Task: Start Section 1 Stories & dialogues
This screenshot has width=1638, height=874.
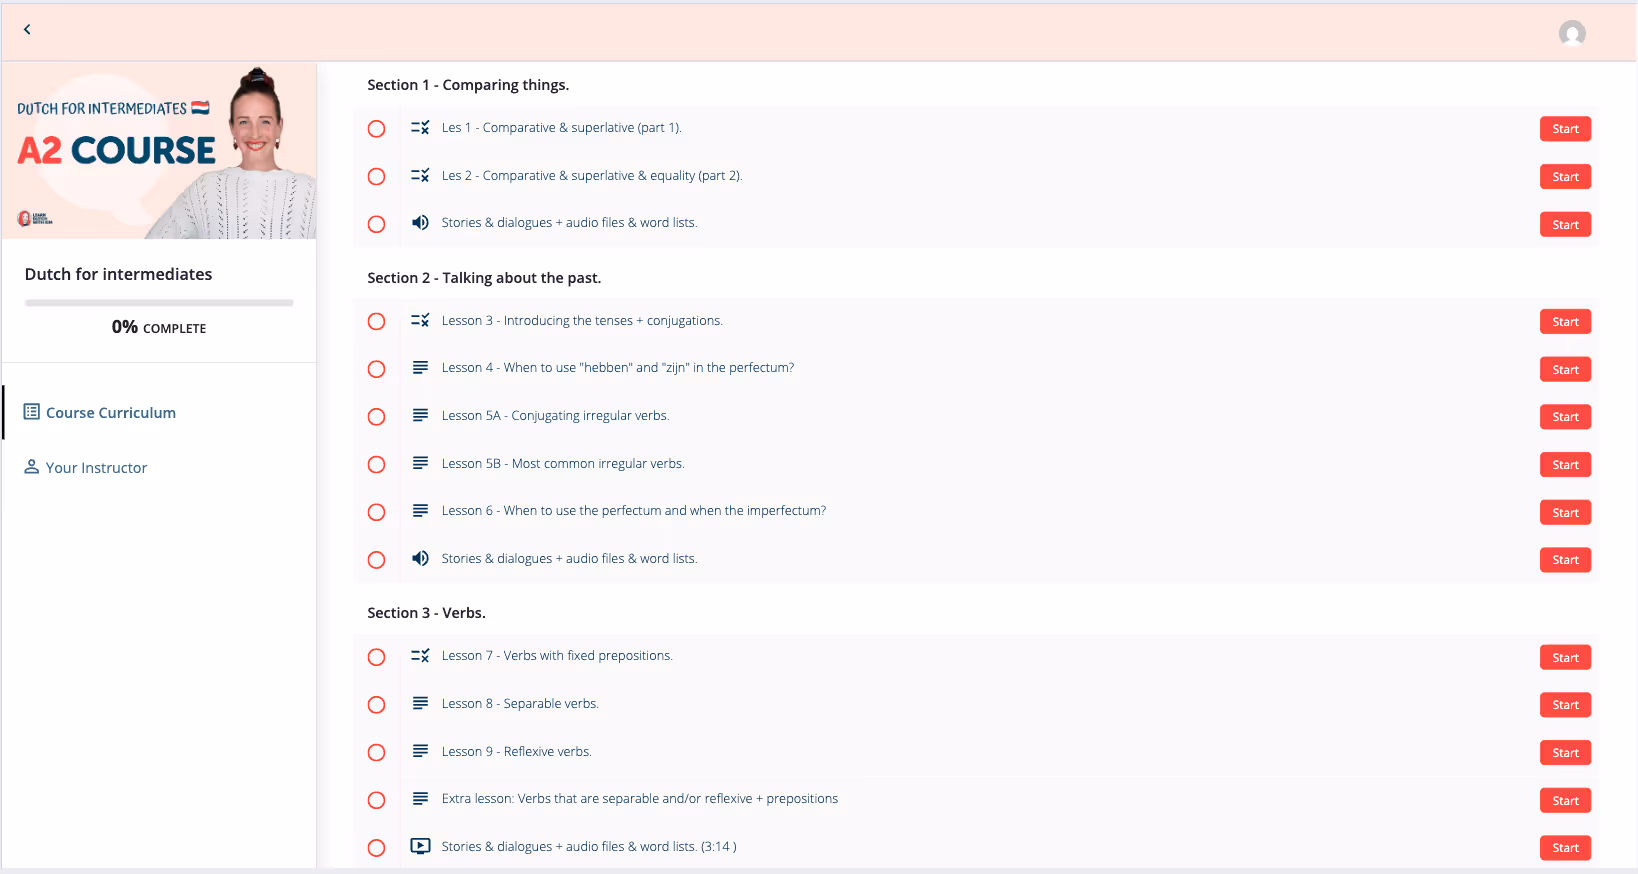Action: pyautogui.click(x=1565, y=225)
